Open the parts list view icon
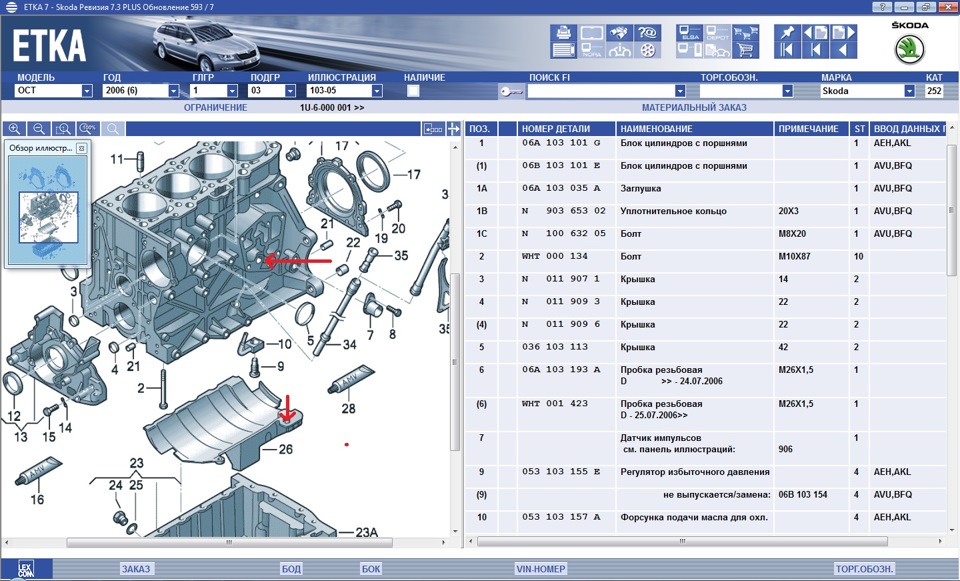This screenshot has height=581, width=960. [x=563, y=50]
